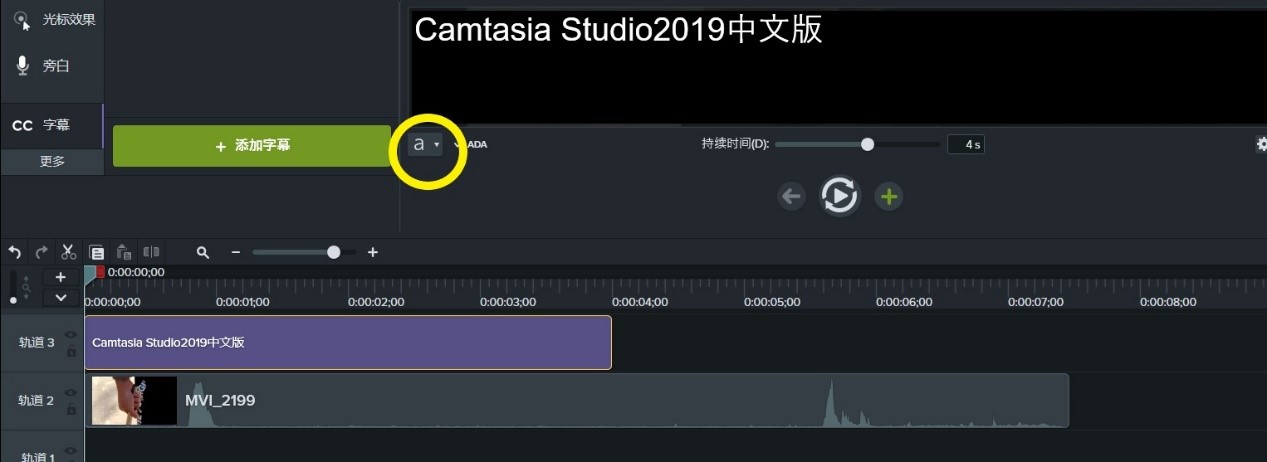
Task: Toggle visibility eye for 轨道 3
Action: [x=71, y=335]
